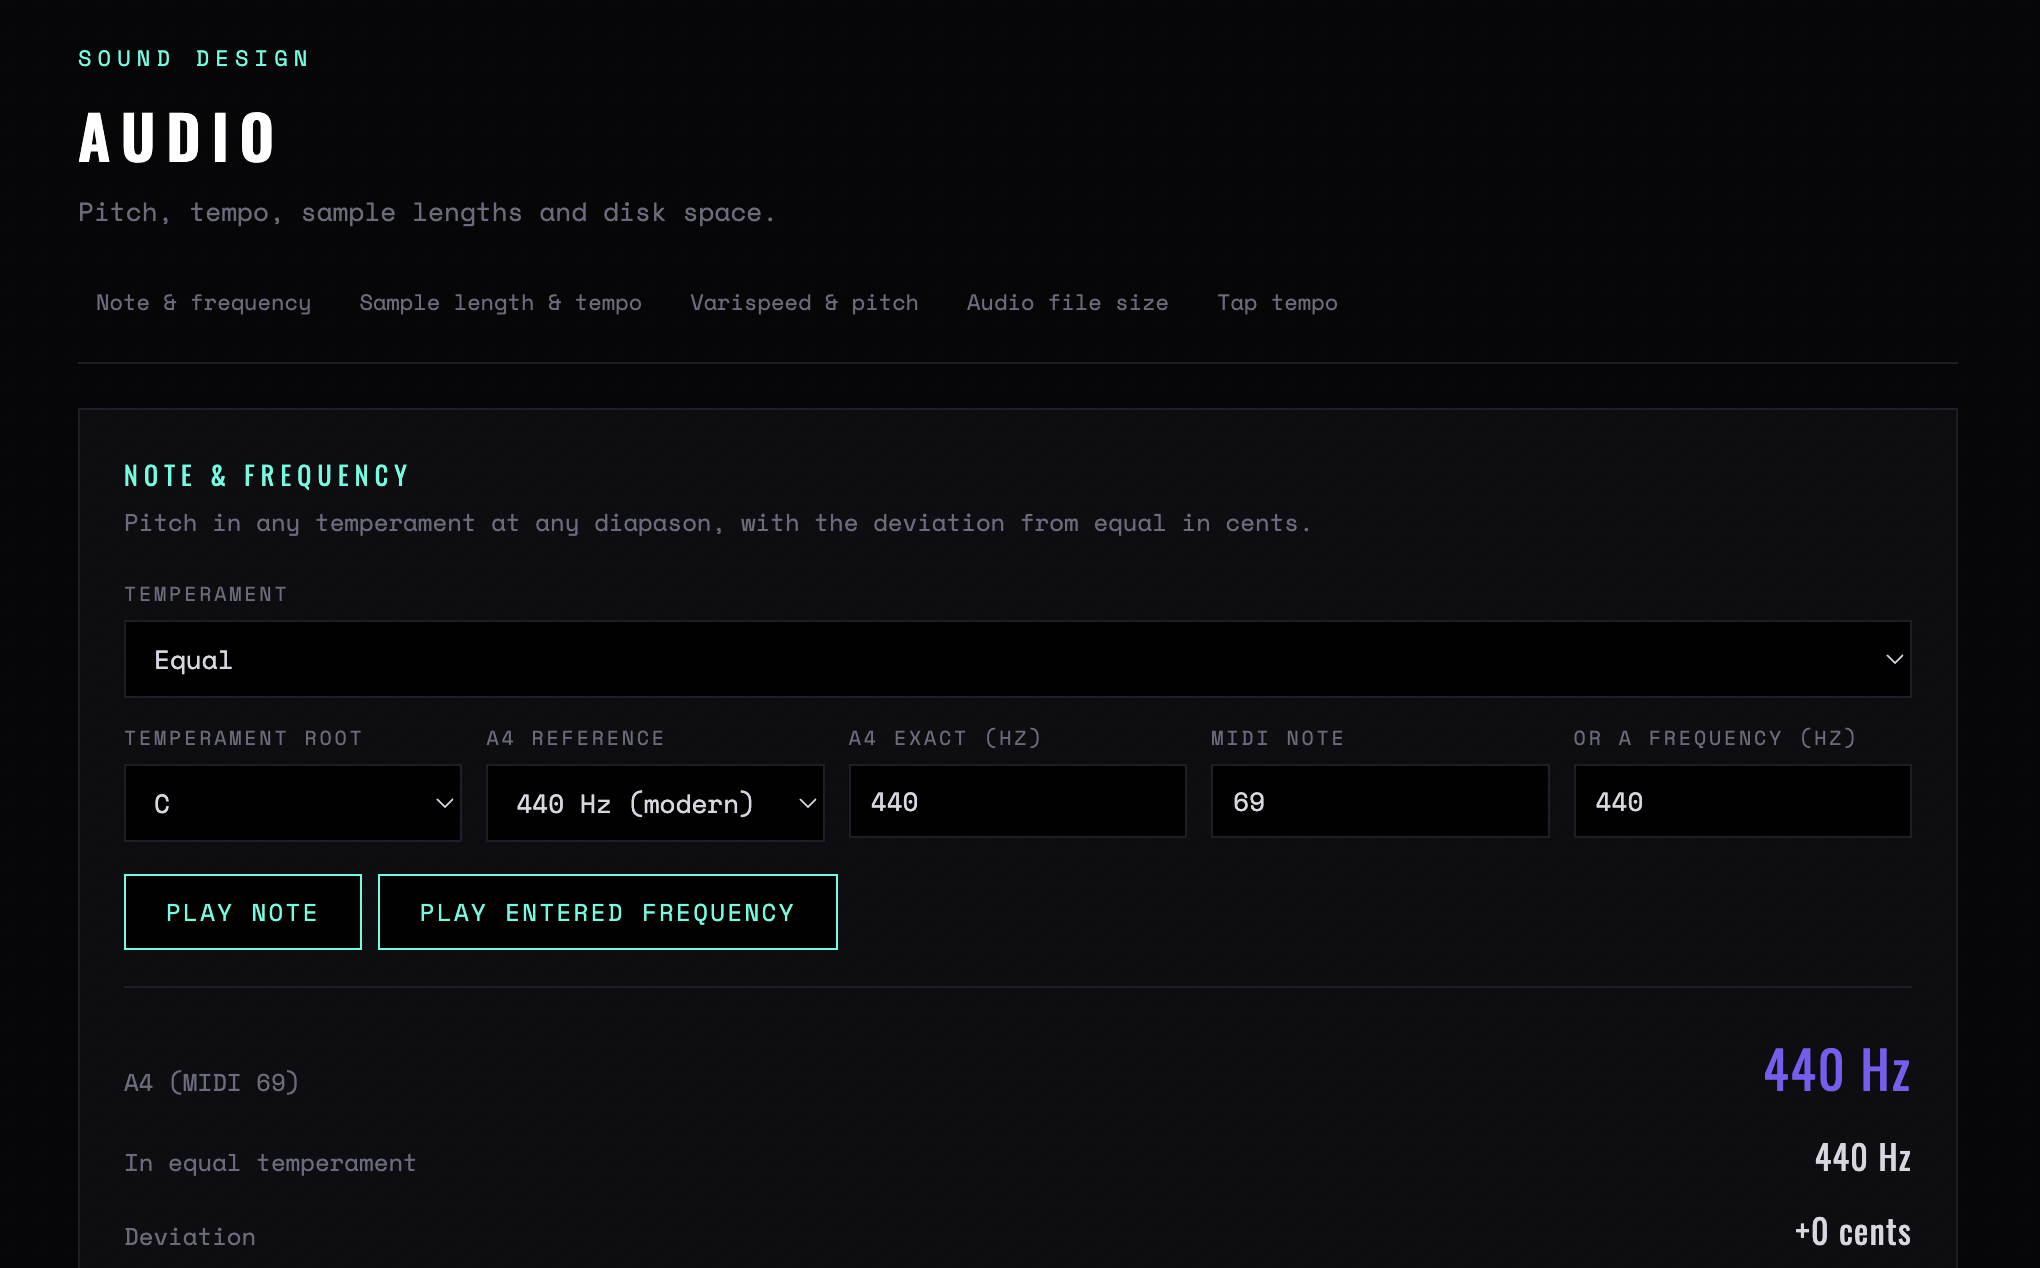Viewport: 2040px width, 1268px height.
Task: Click the Play Note button
Action: click(242, 912)
